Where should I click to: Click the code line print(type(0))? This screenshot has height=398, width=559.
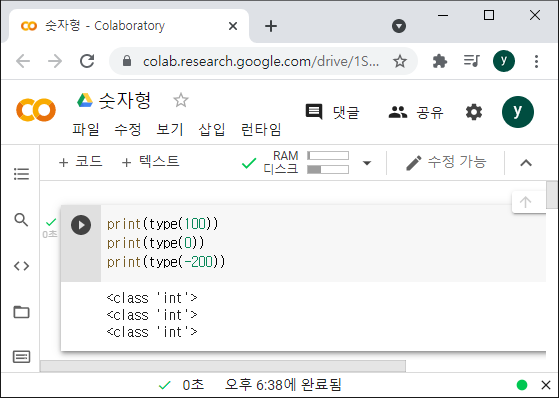[155, 243]
